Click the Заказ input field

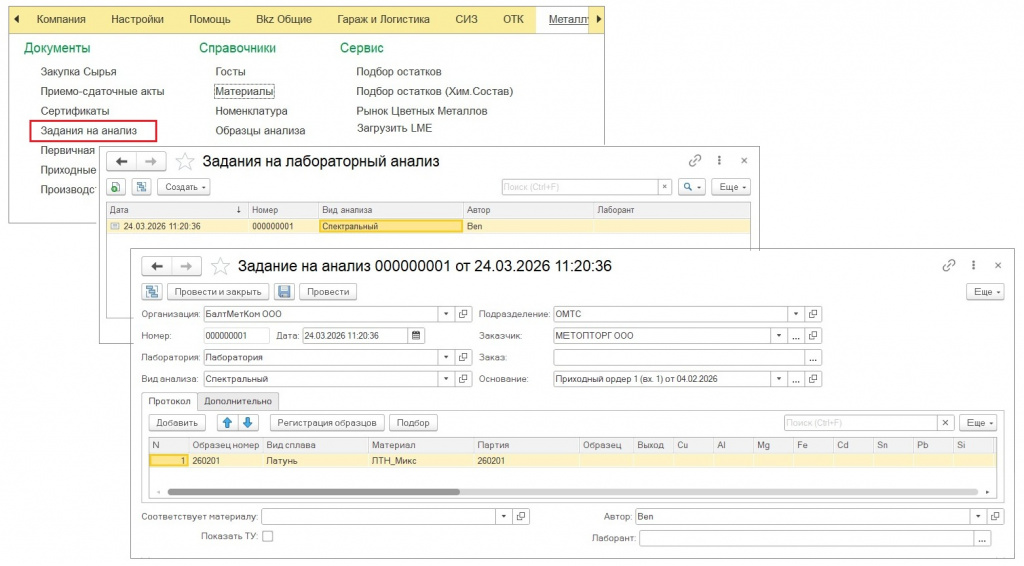pyautogui.click(x=679, y=357)
